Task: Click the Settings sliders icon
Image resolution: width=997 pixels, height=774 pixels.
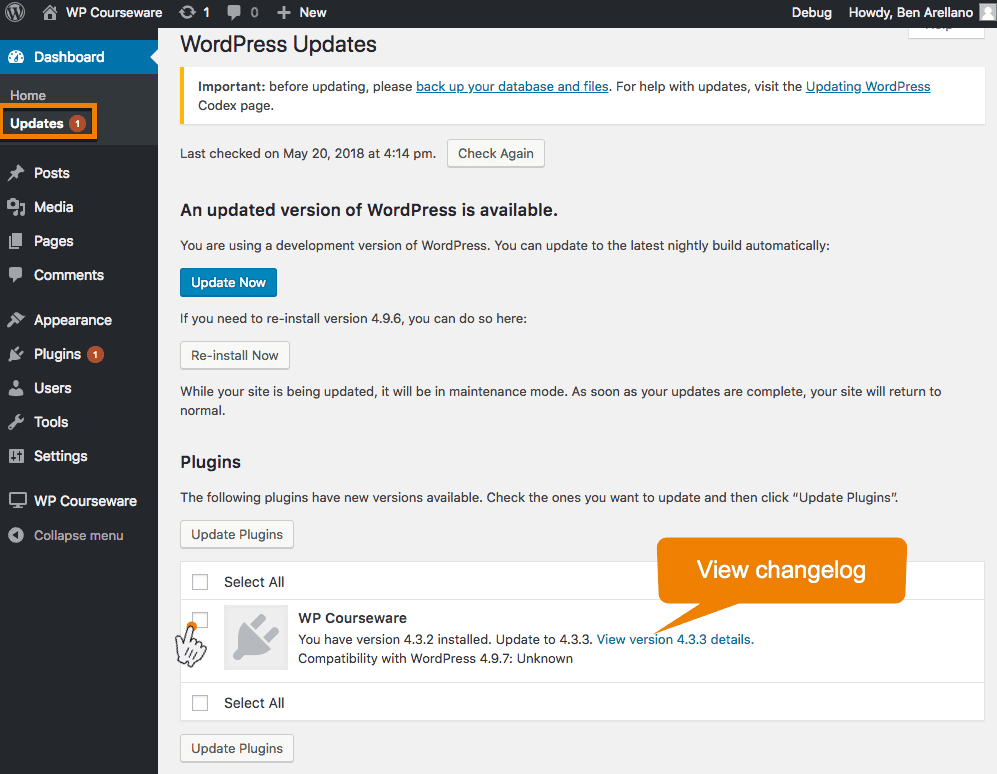Action: tap(17, 456)
